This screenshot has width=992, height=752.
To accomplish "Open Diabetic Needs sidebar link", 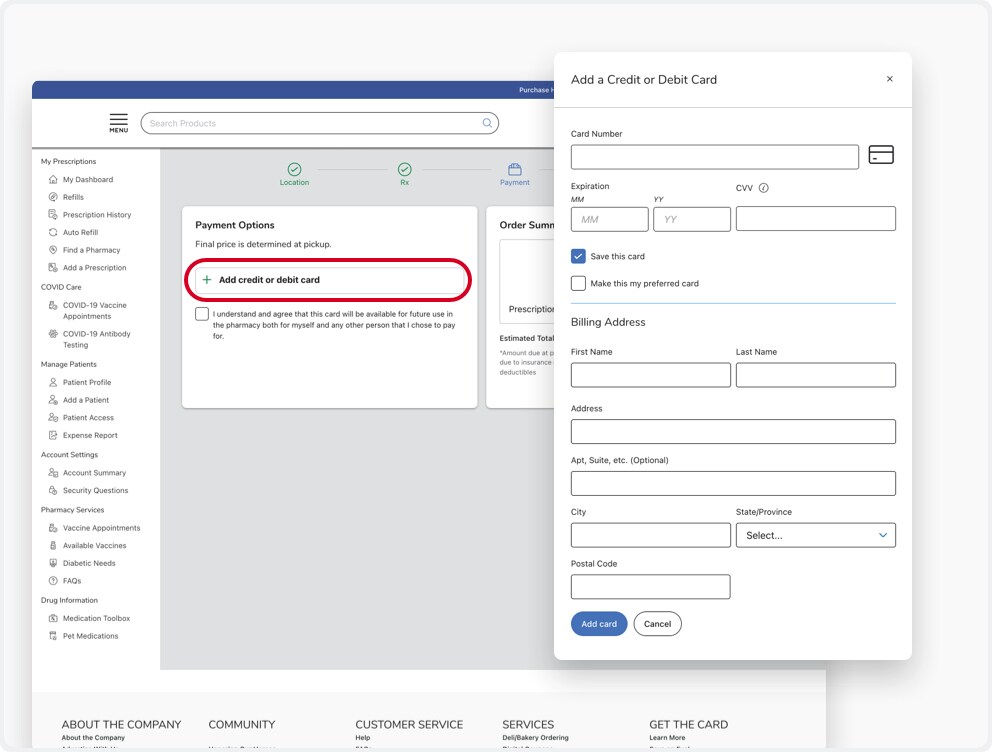I will pos(89,564).
